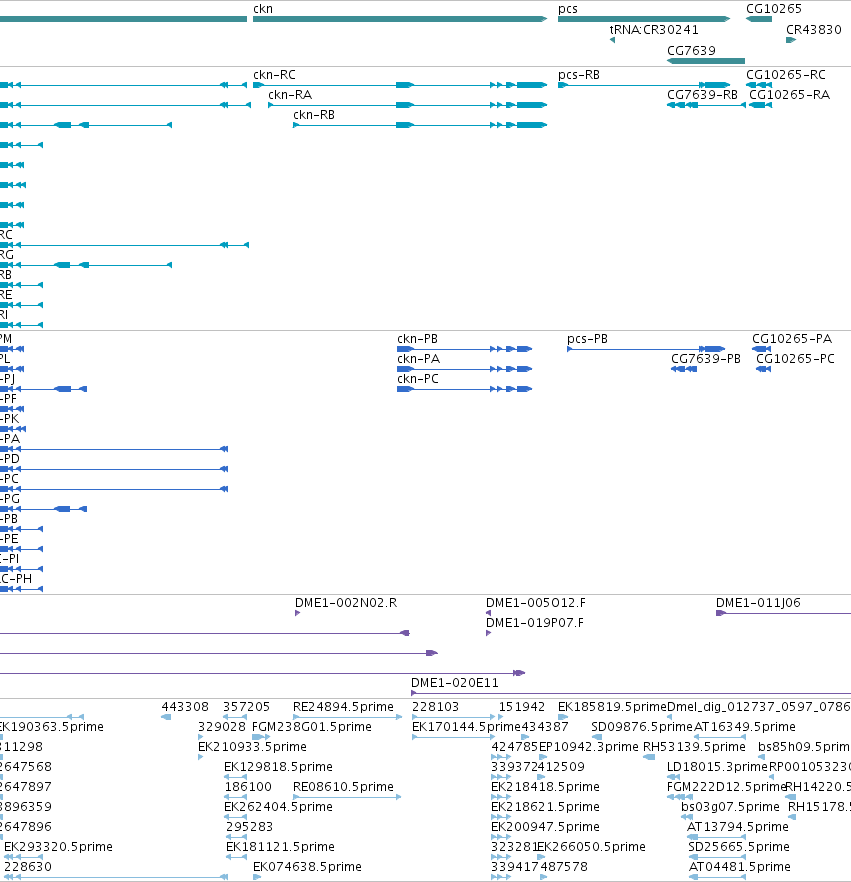Select the CG7639 gene bar

[706, 61]
